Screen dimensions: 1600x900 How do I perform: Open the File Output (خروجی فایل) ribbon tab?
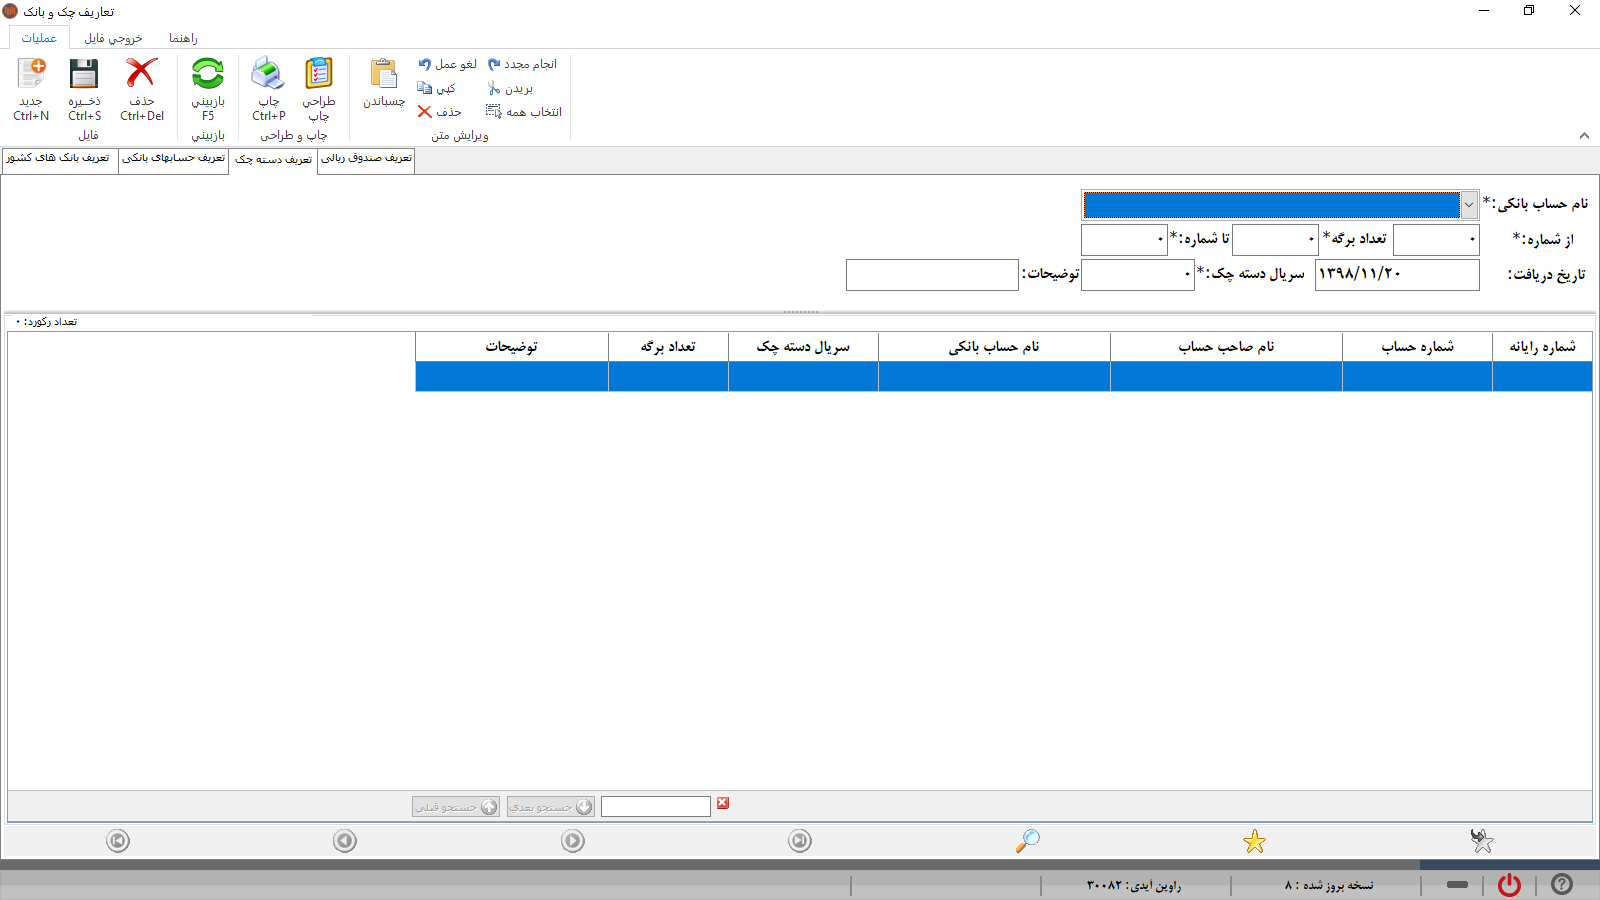(113, 38)
